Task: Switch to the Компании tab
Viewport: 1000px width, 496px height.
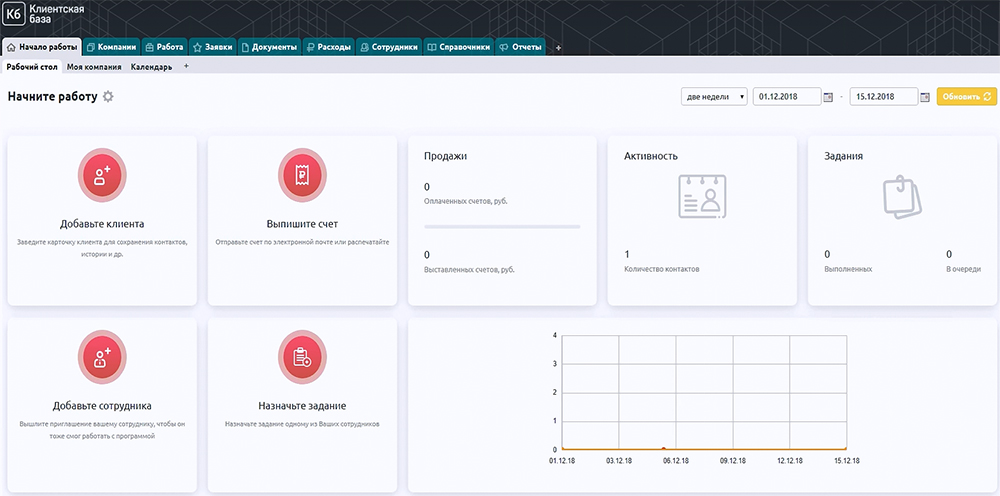Action: click(112, 47)
